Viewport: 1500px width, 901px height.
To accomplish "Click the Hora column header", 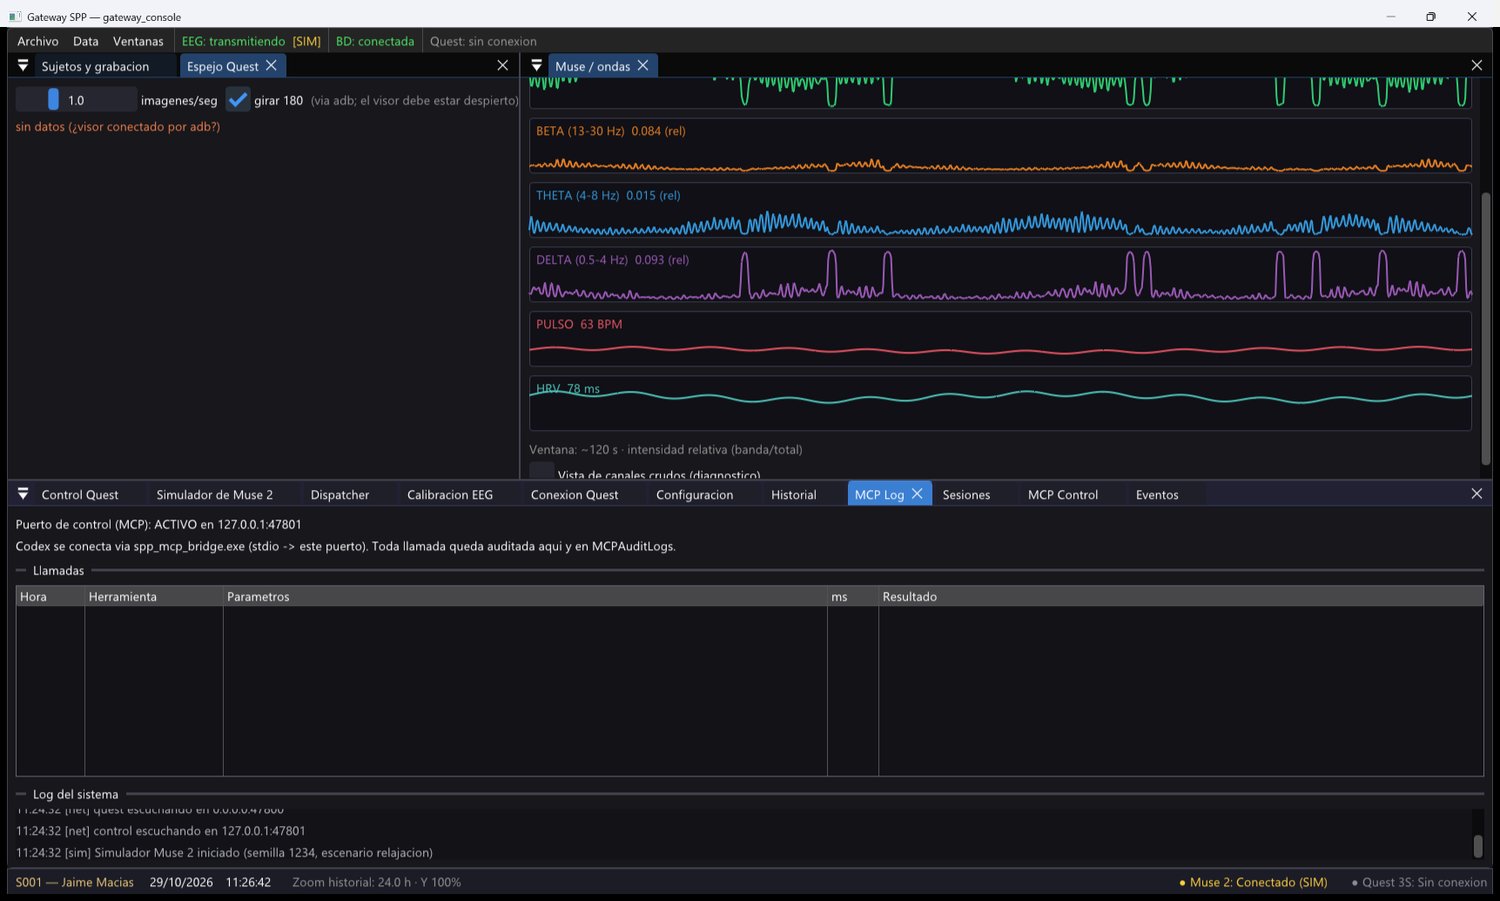I will [50, 597].
